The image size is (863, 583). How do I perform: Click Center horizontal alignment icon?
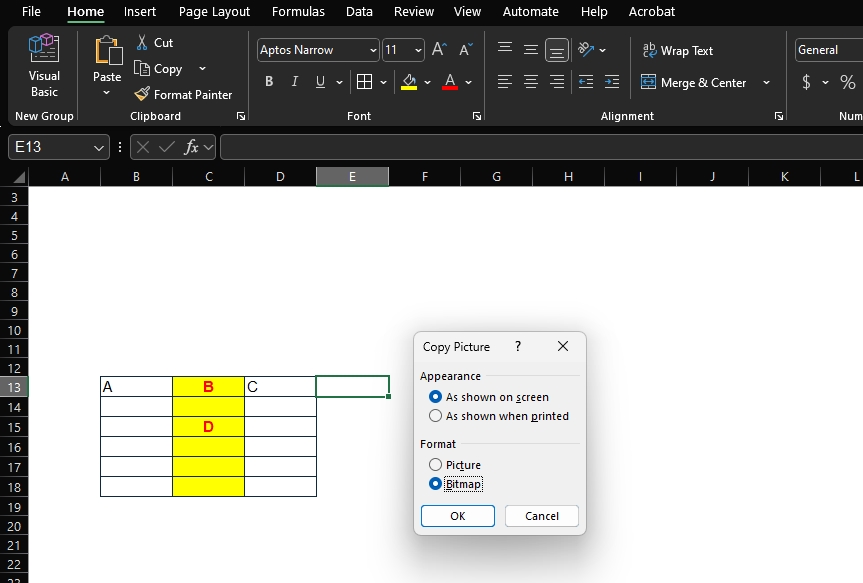coord(531,82)
